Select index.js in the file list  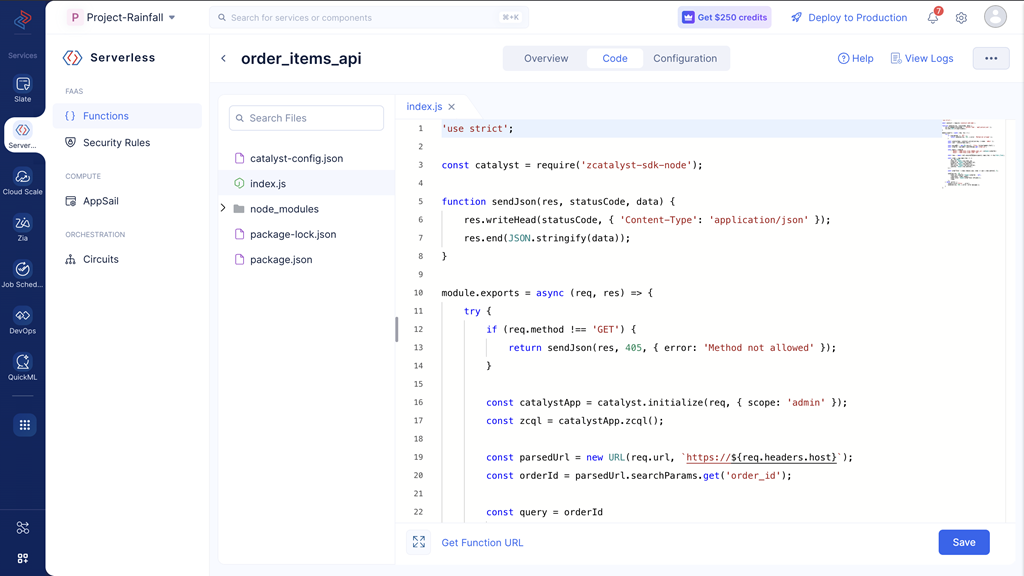click(306, 184)
